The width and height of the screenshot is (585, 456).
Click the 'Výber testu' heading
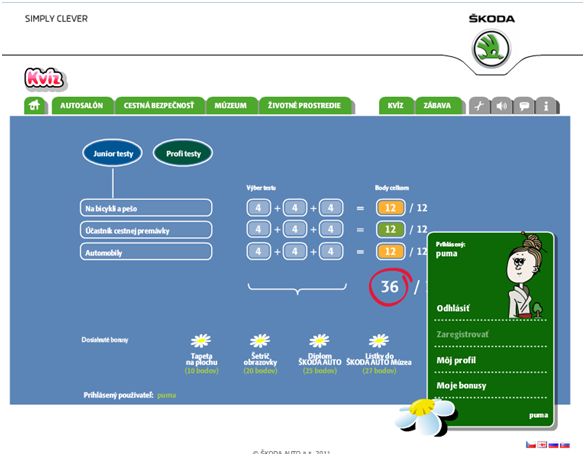261,188
